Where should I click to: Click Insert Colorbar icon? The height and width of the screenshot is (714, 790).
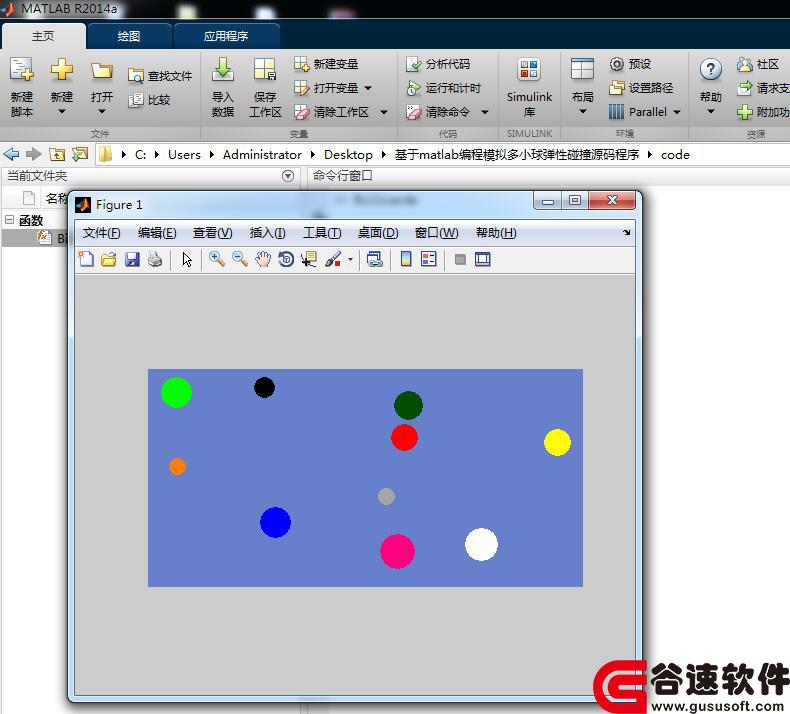pyautogui.click(x=406, y=259)
